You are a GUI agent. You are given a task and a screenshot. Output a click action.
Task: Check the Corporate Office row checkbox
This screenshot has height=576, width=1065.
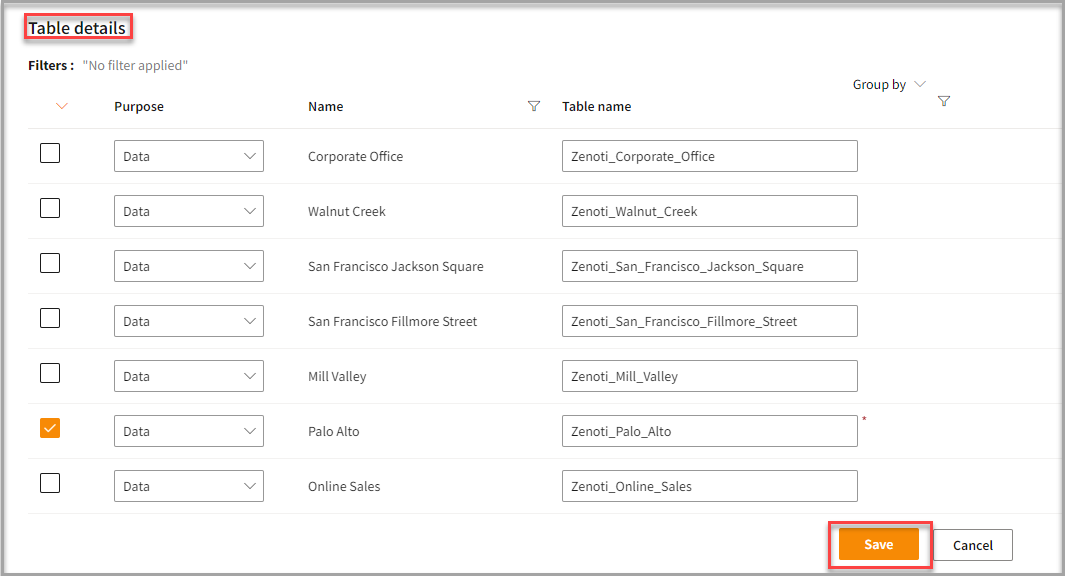pyautogui.click(x=50, y=154)
